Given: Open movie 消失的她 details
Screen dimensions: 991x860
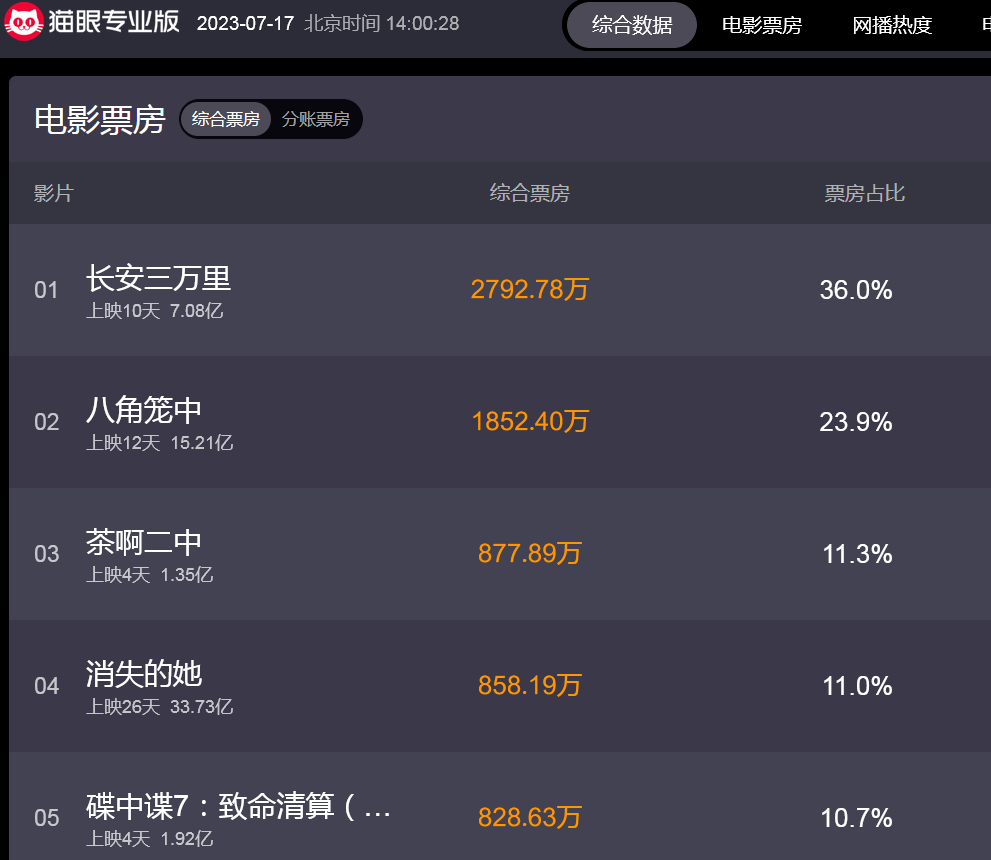Looking at the screenshot, I should 144,674.
